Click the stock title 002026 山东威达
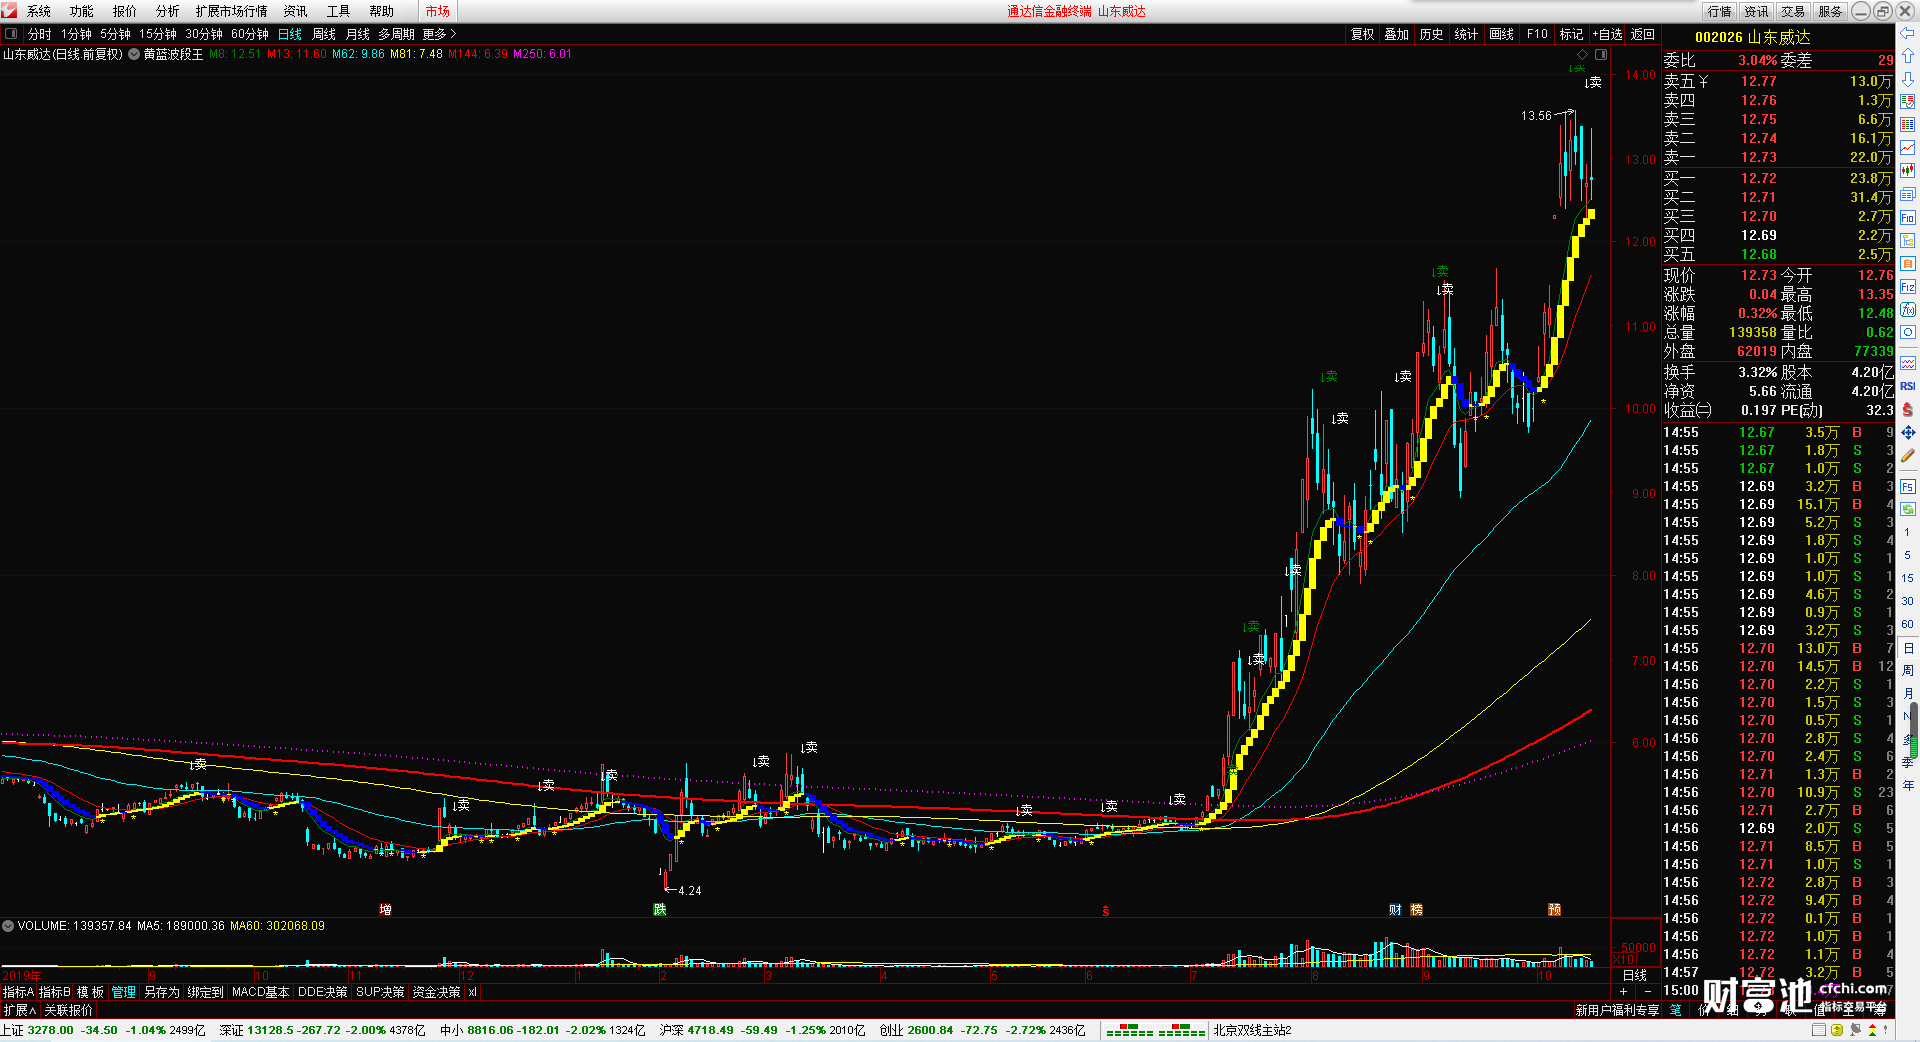 [1753, 37]
